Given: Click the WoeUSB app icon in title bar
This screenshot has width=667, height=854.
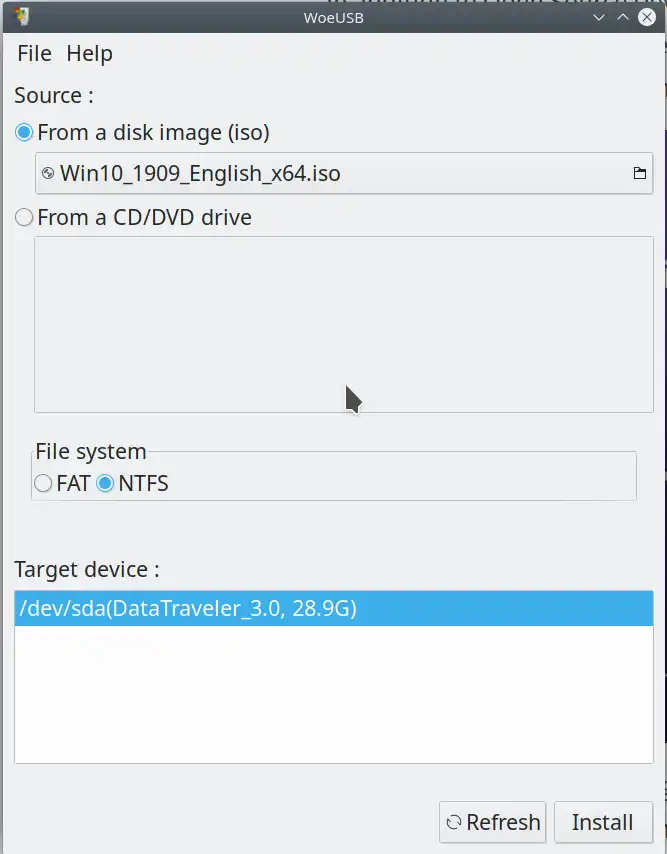Looking at the screenshot, I should (22, 16).
